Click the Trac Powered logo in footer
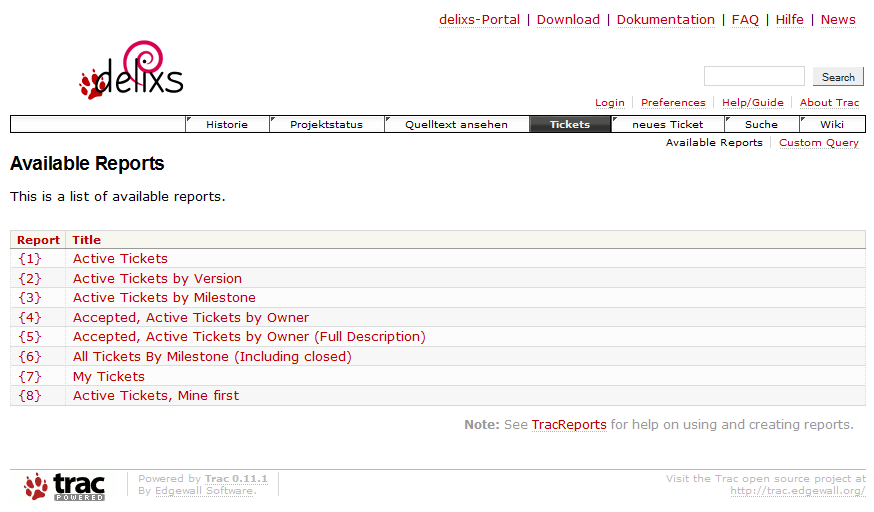The height and width of the screenshot is (512, 874). coord(65,487)
